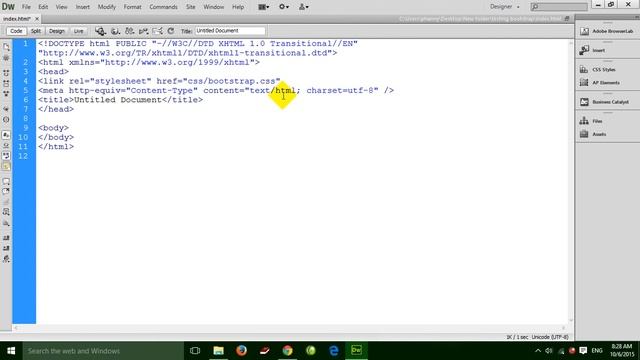Click Expand All coding toolbar icon

(x=6, y=93)
